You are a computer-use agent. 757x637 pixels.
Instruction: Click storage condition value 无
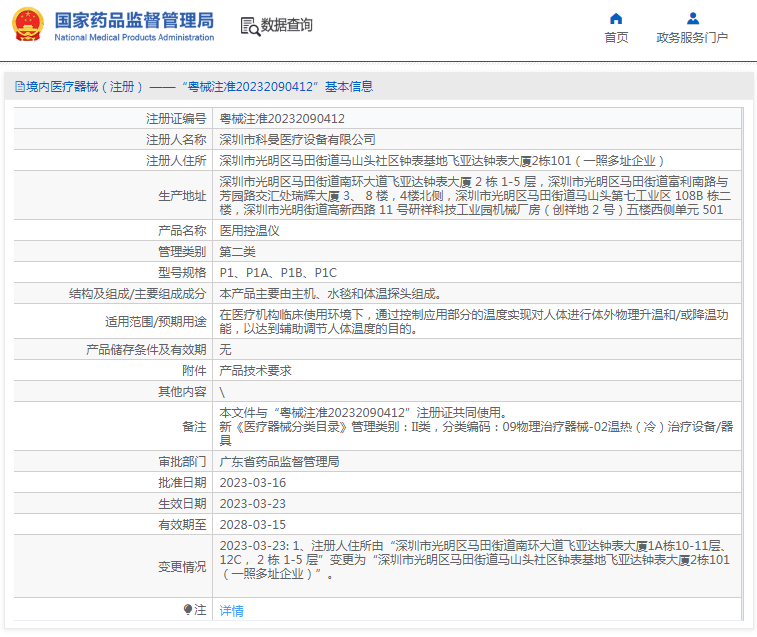pos(225,350)
